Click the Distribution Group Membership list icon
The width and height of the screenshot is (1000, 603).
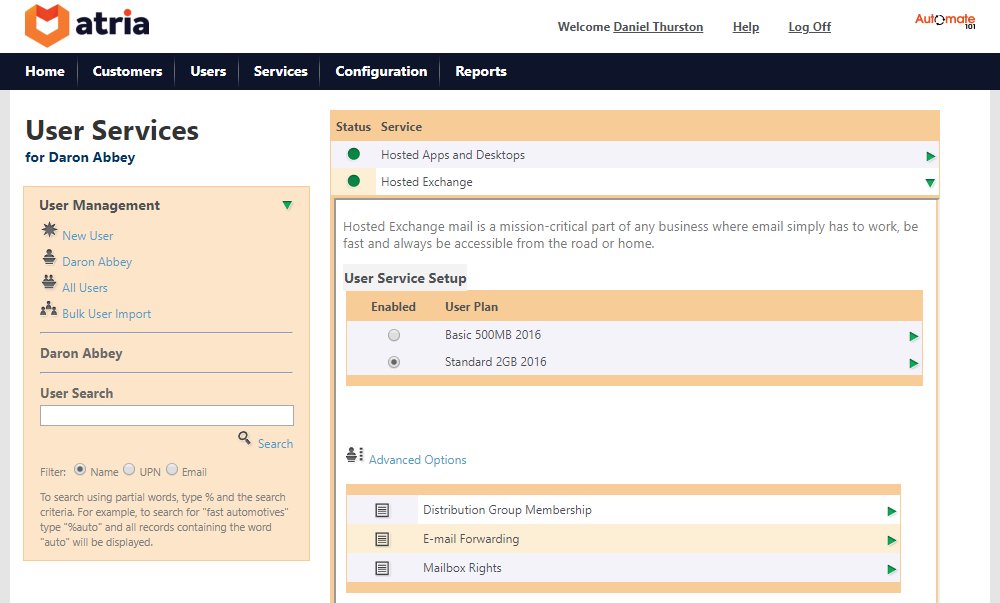pyautogui.click(x=382, y=511)
